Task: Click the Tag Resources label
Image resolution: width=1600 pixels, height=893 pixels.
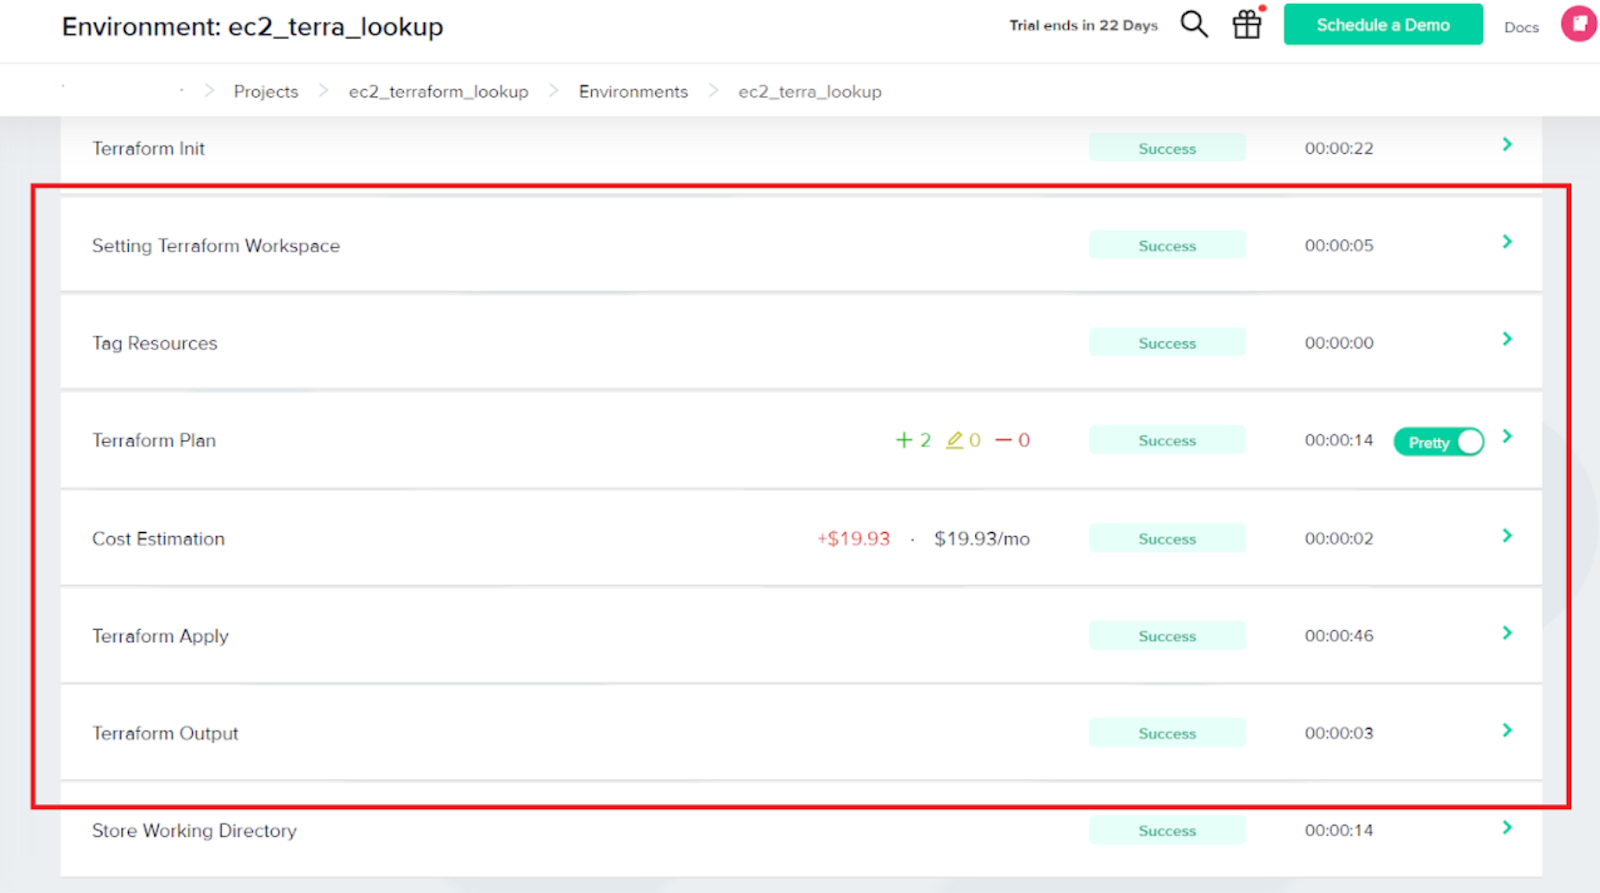Action: tap(154, 343)
